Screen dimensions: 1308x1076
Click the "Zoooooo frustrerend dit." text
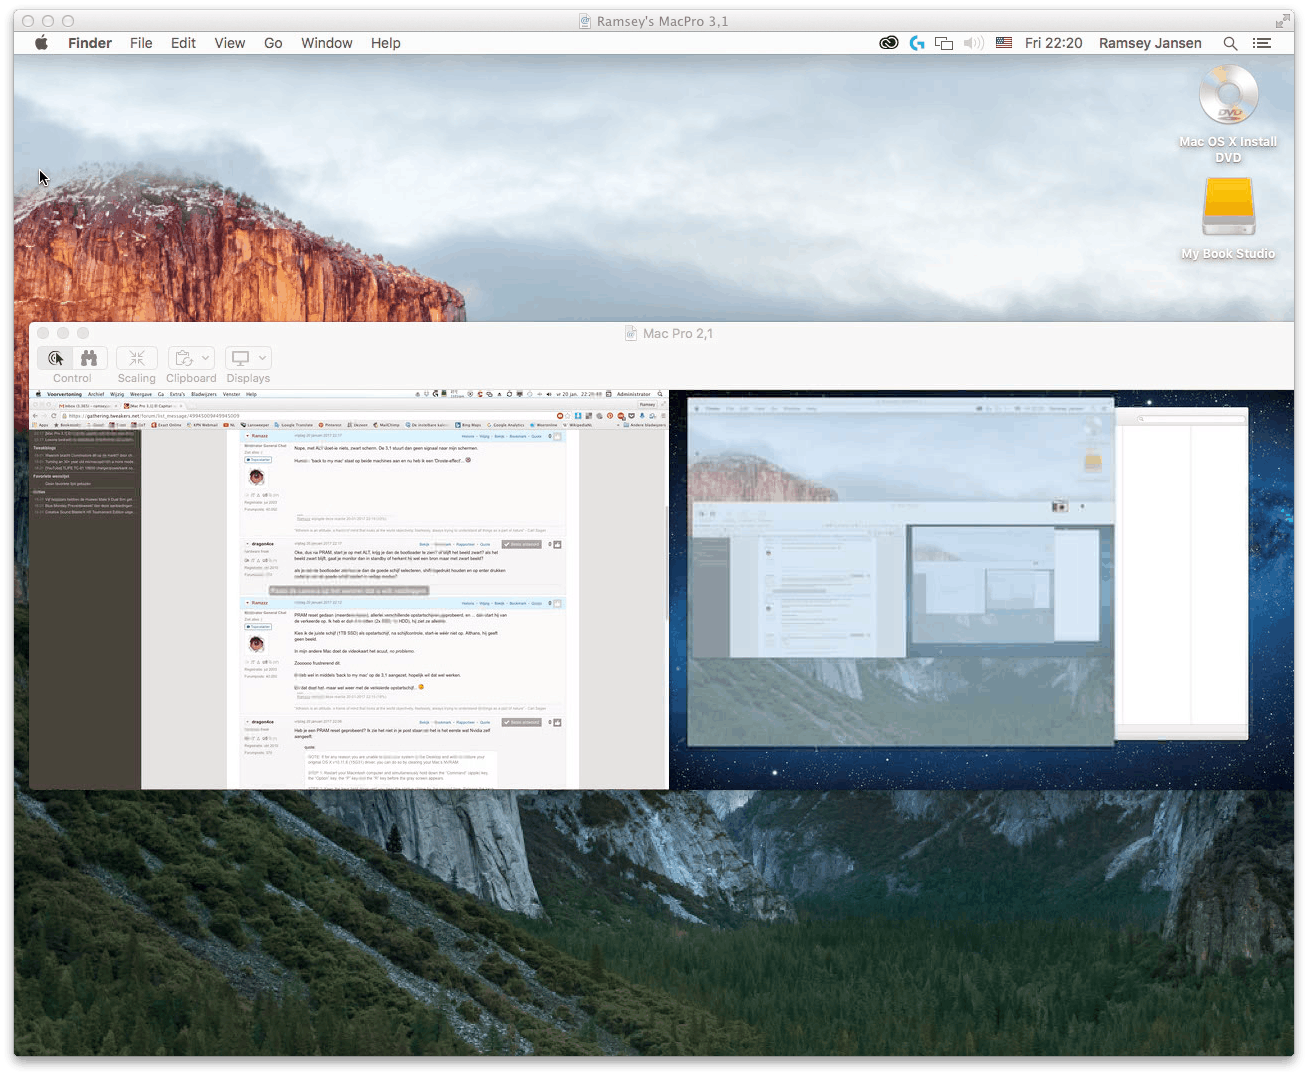click(x=318, y=663)
